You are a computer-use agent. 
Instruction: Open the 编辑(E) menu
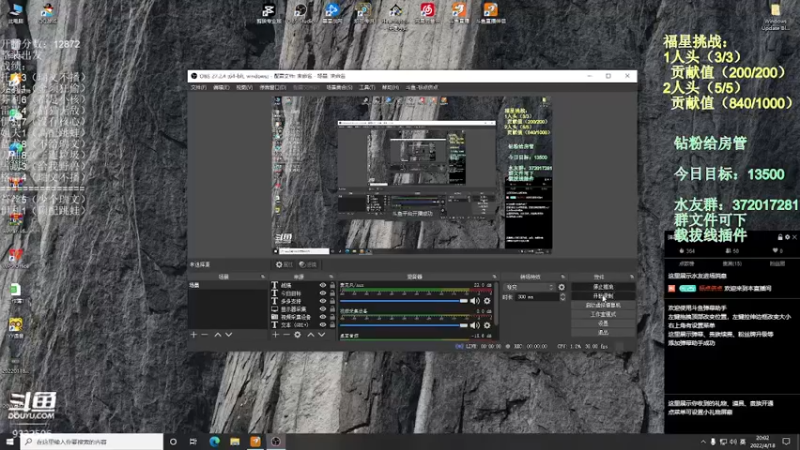[221, 87]
